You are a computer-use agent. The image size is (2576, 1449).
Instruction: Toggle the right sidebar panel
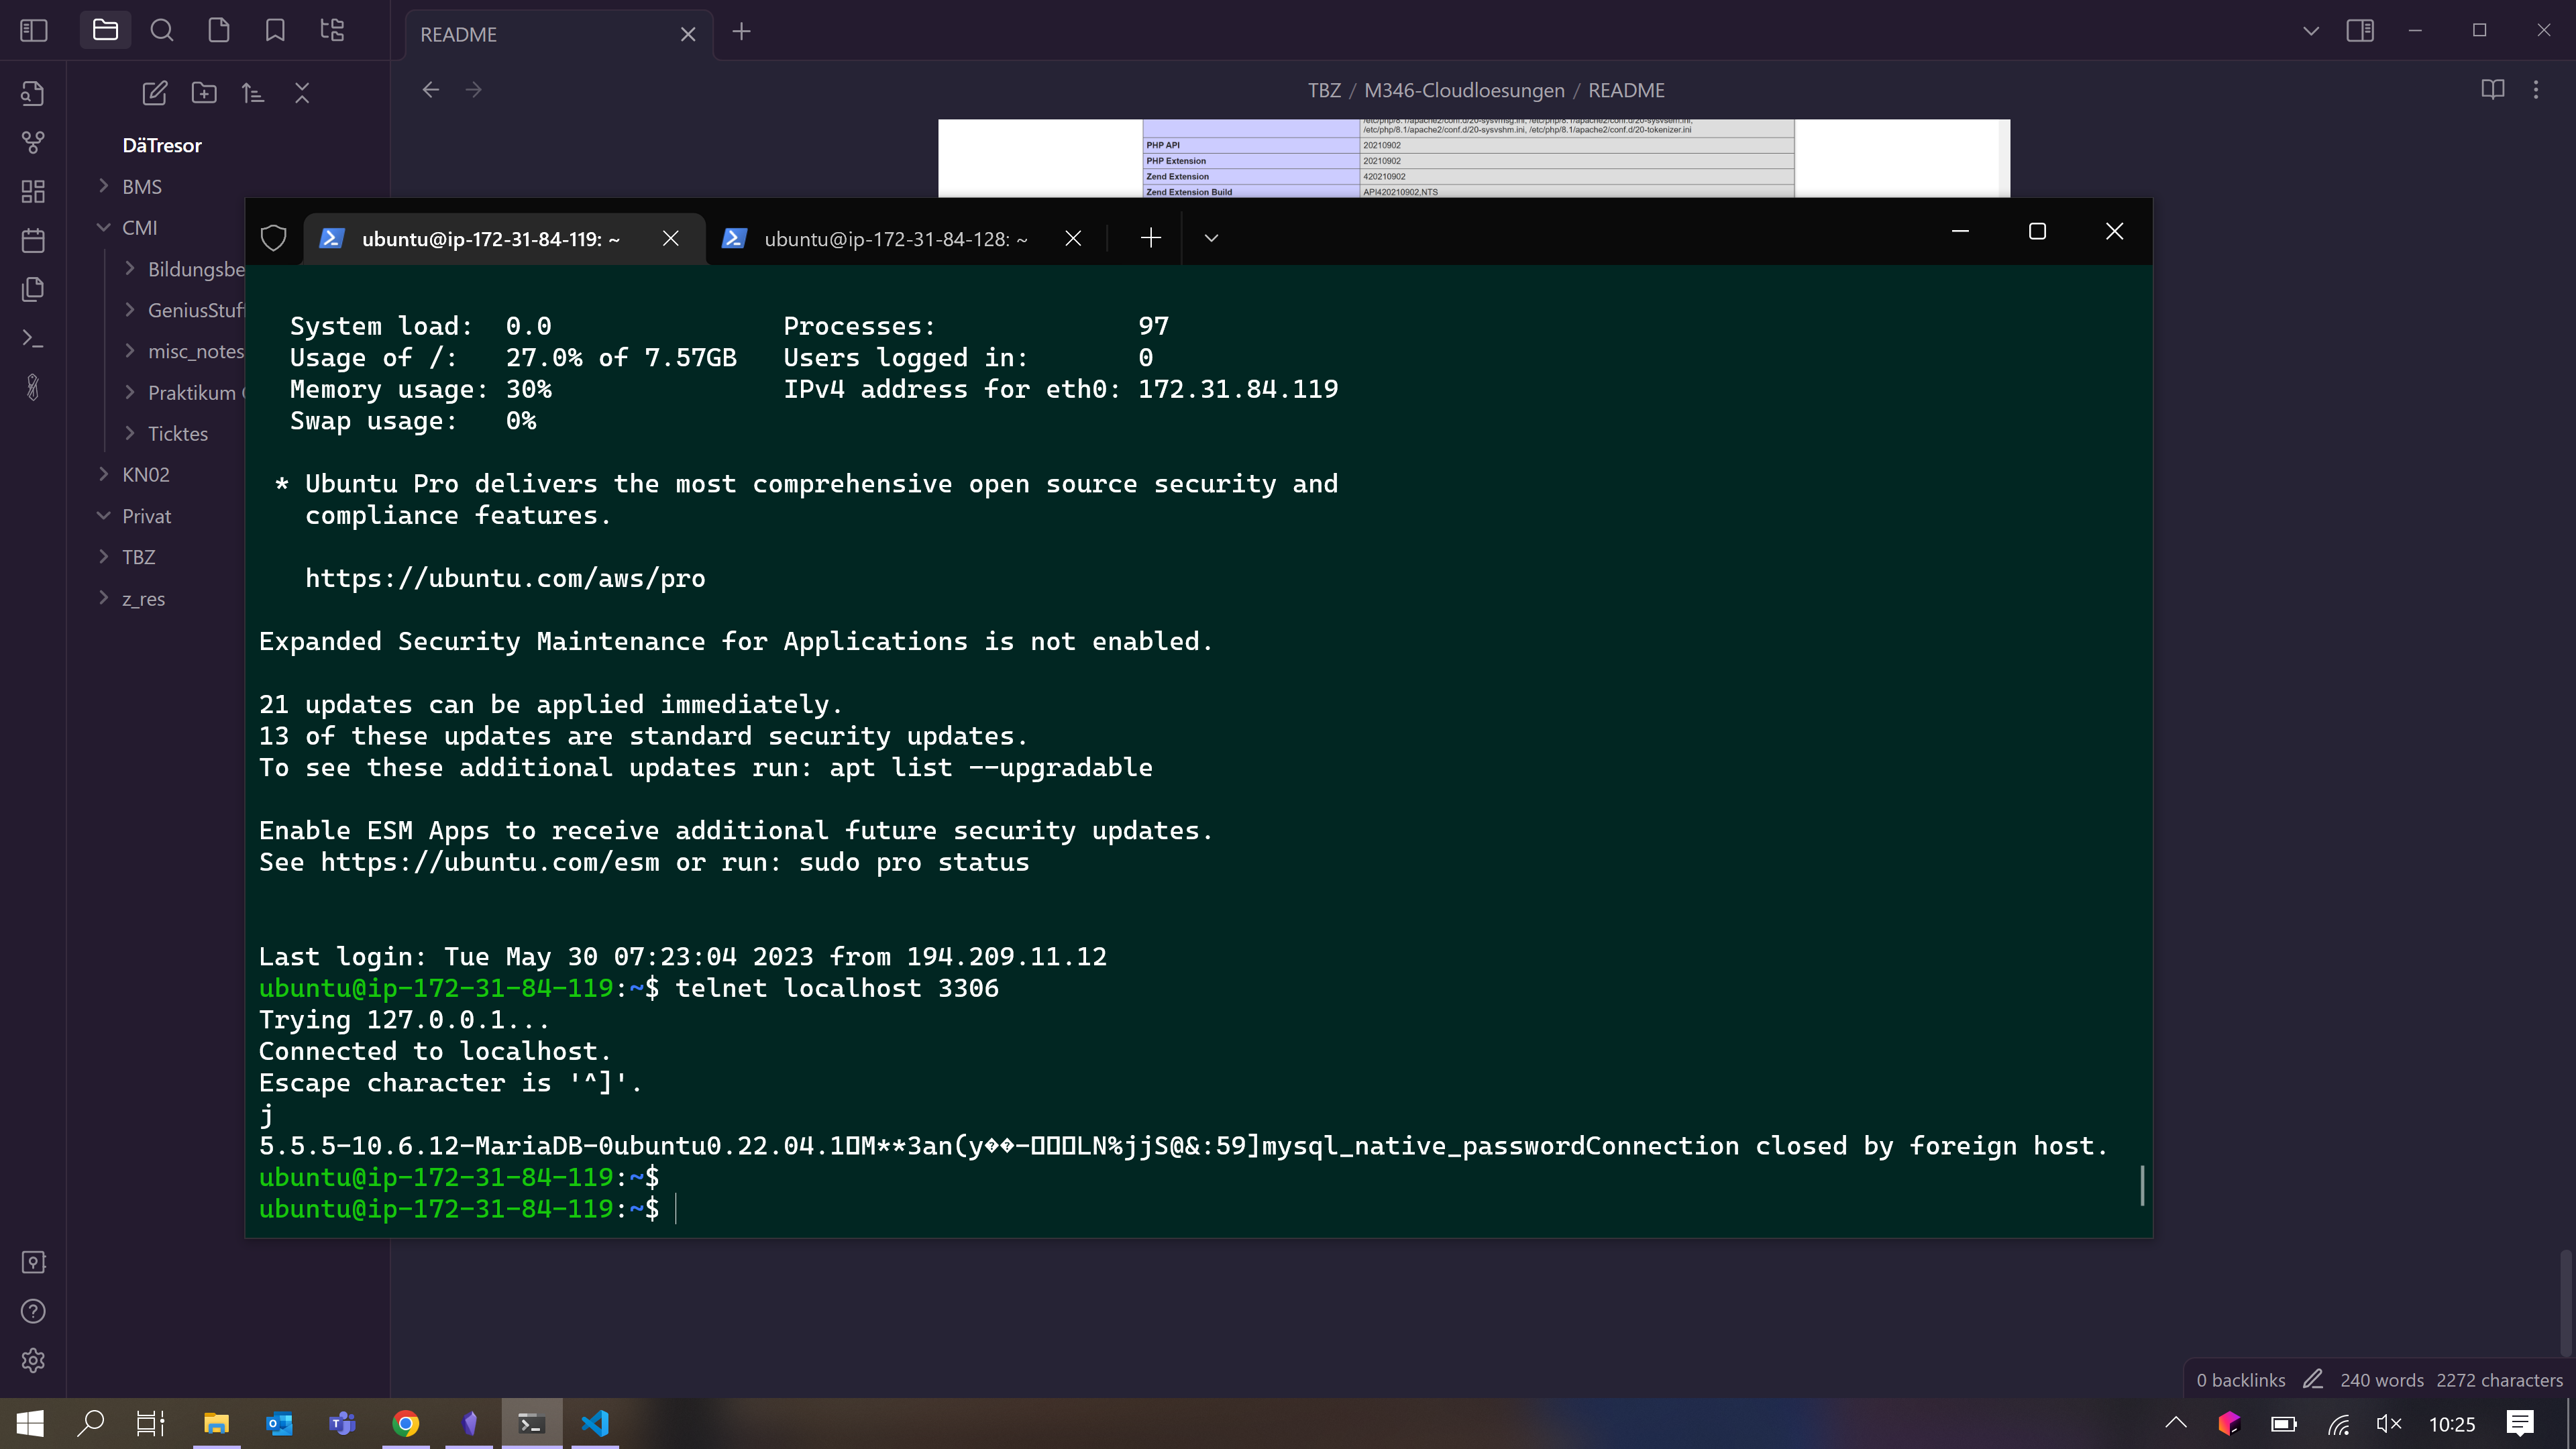(x=2360, y=31)
